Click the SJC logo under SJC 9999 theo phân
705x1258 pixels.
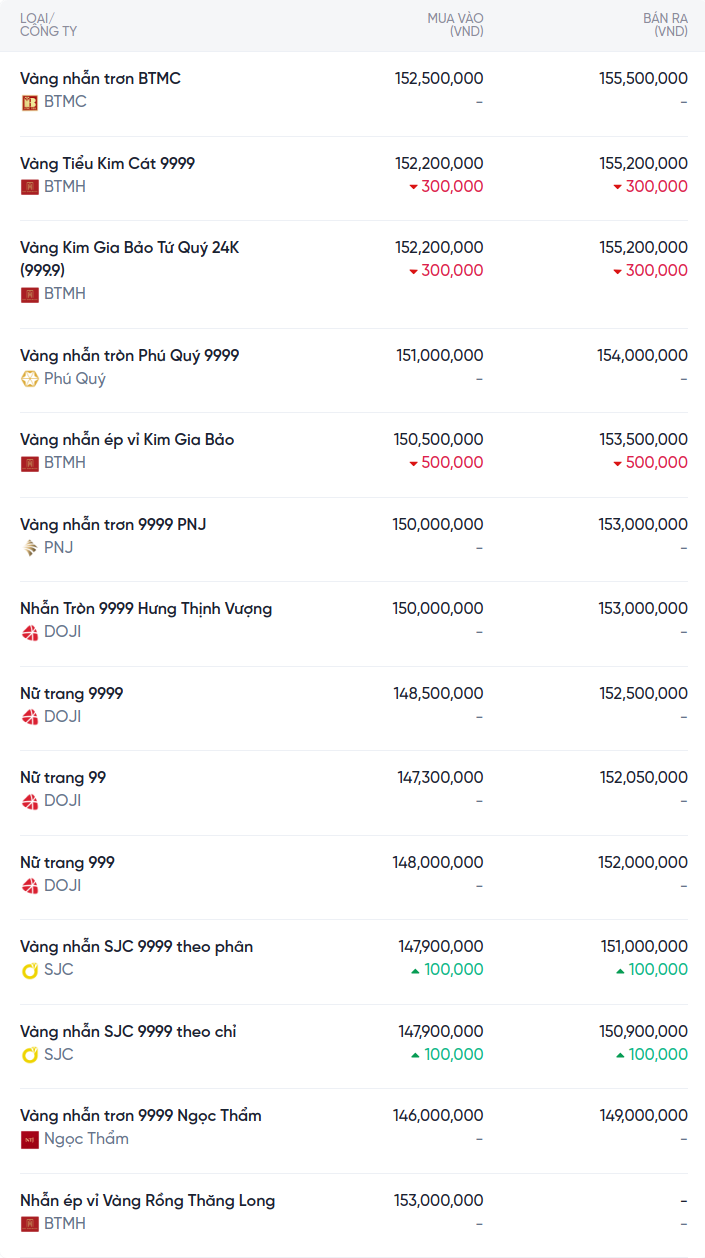(30, 970)
